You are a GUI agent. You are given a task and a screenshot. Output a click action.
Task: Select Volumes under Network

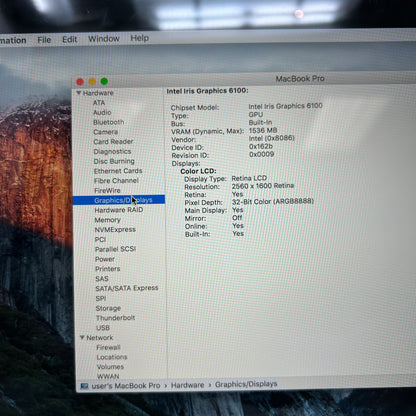point(110,367)
